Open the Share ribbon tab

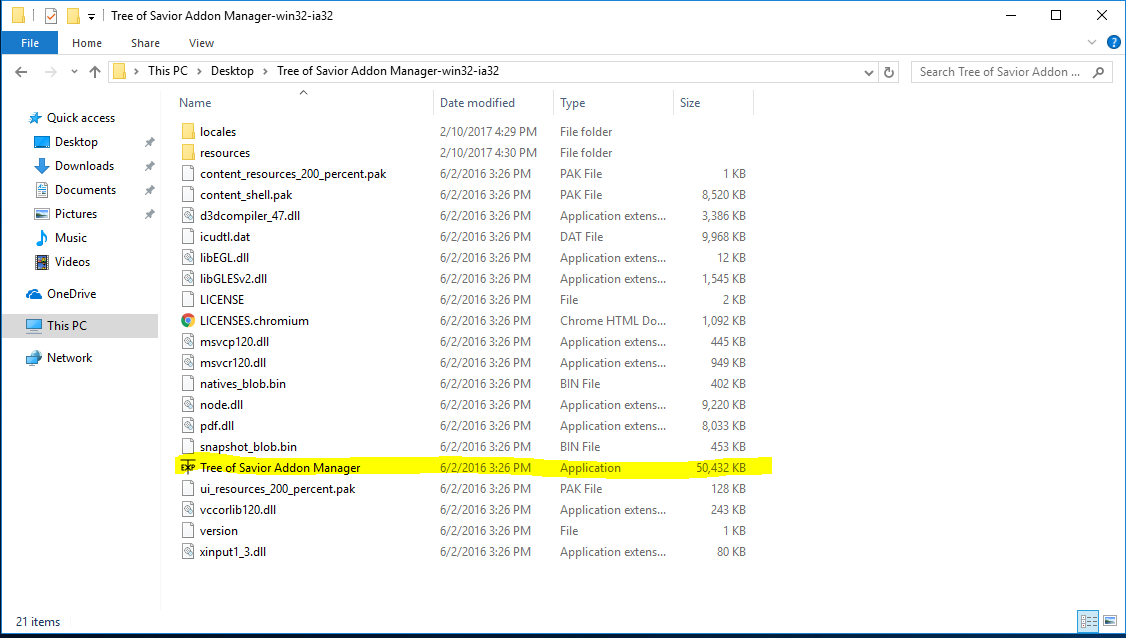coord(145,43)
